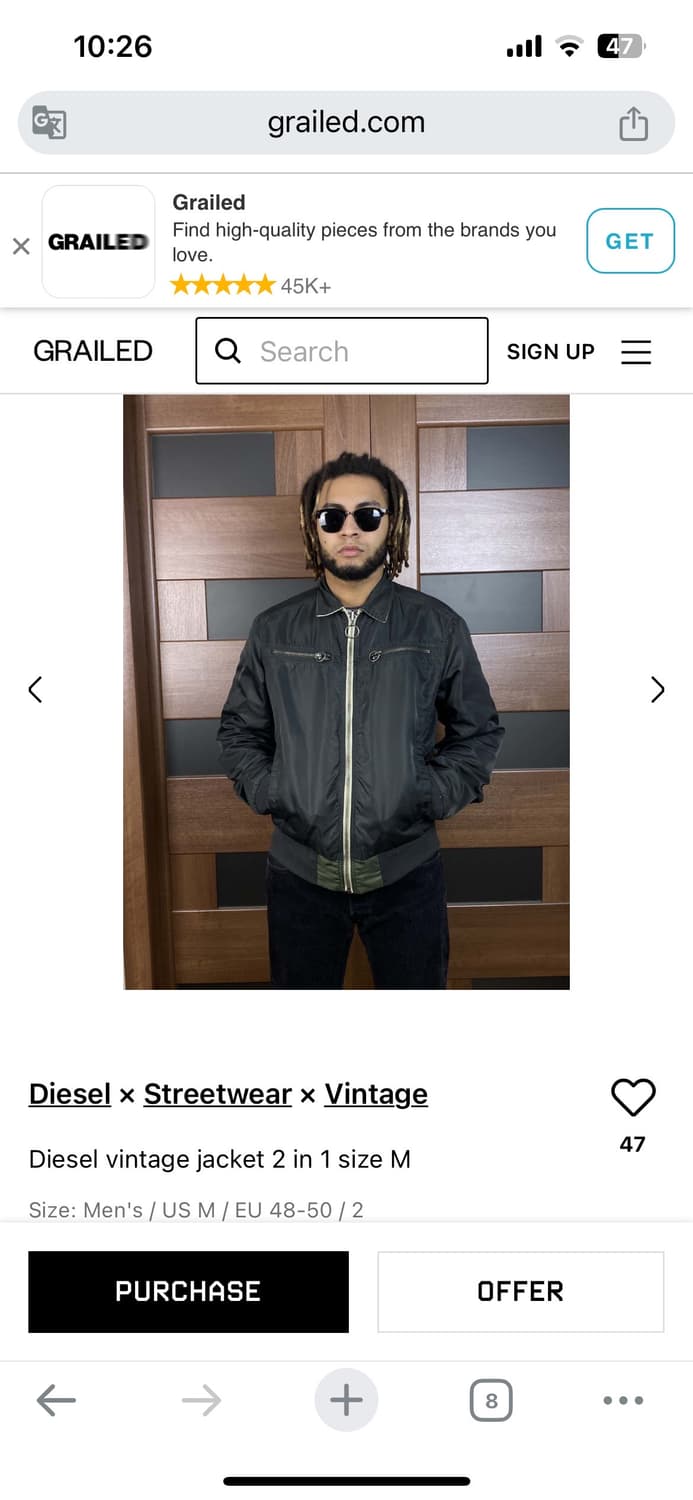The image size is (693, 1500).
Task: Focus the Search input field
Action: click(x=342, y=351)
